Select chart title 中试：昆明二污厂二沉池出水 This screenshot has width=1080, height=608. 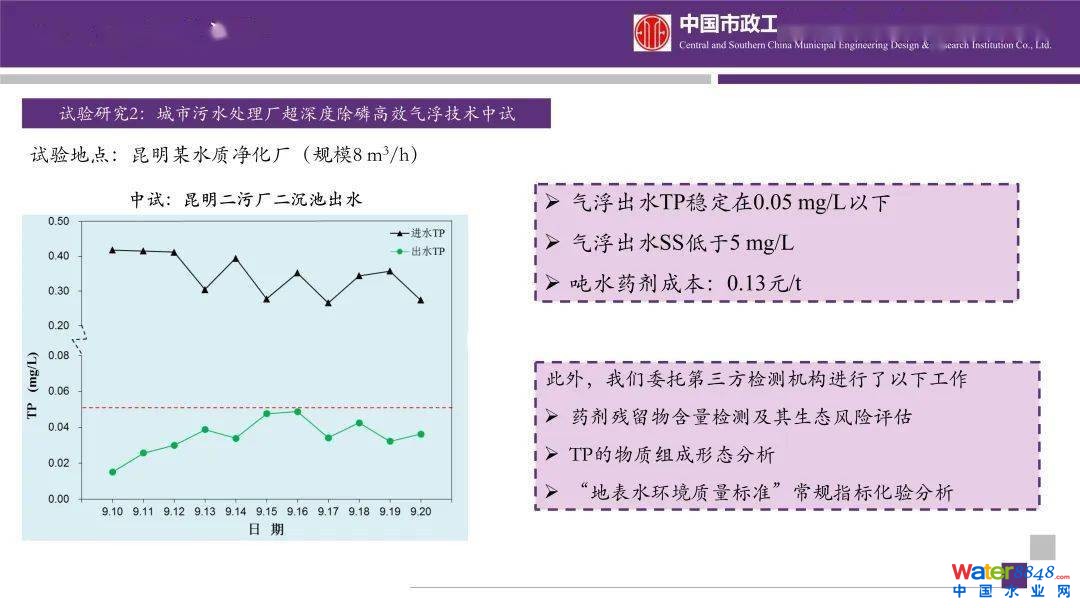[245, 199]
